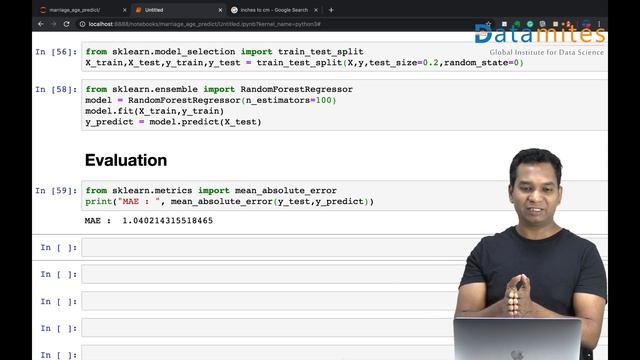Click the MAE : 1.040214315518465 output
Viewport: 640px width, 360px height.
tap(149, 220)
